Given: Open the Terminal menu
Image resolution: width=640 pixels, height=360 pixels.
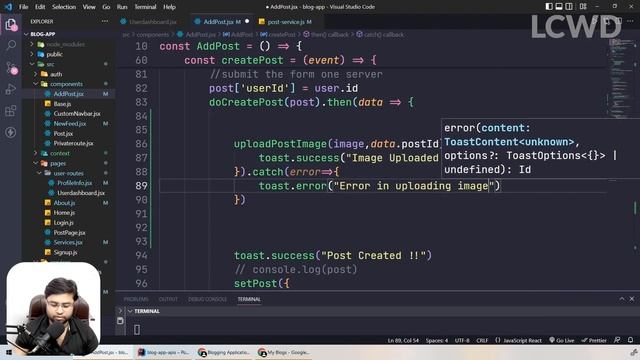Looking at the screenshot, I should tap(145, 7).
